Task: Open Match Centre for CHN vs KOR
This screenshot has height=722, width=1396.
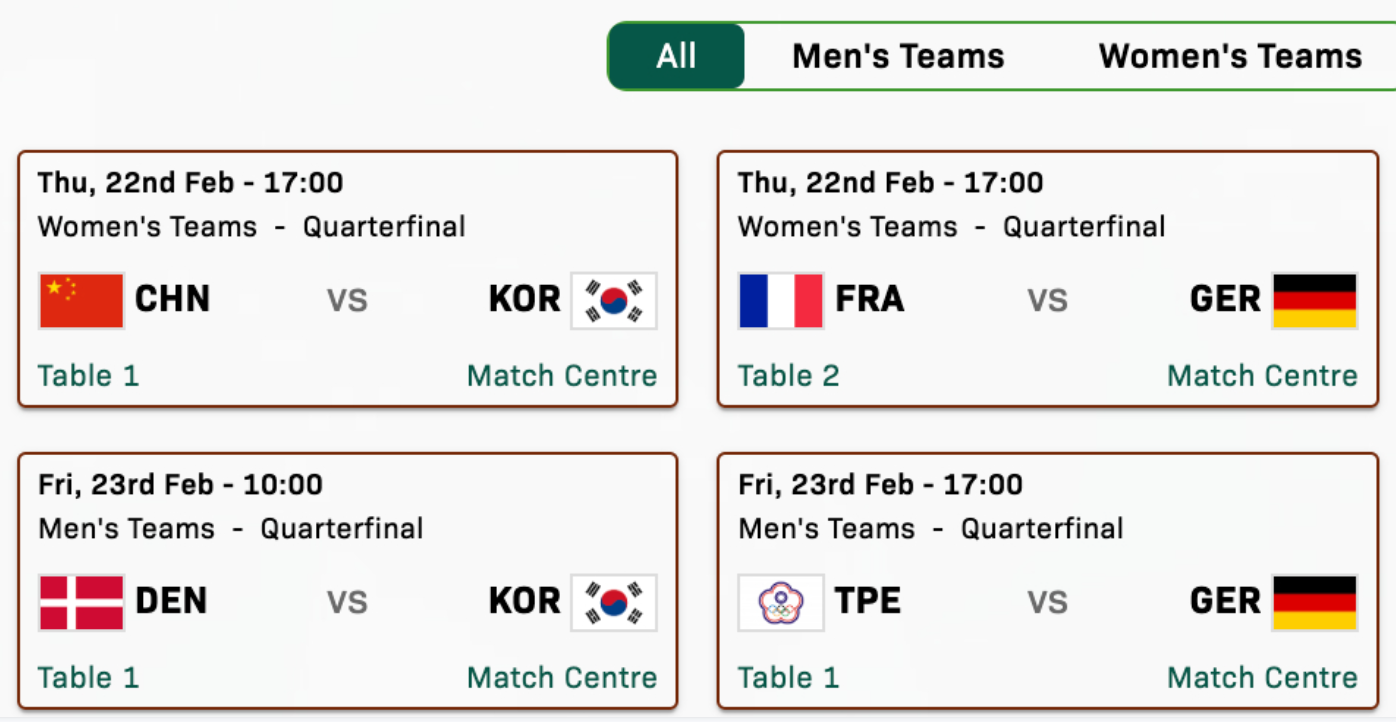Action: [562, 376]
